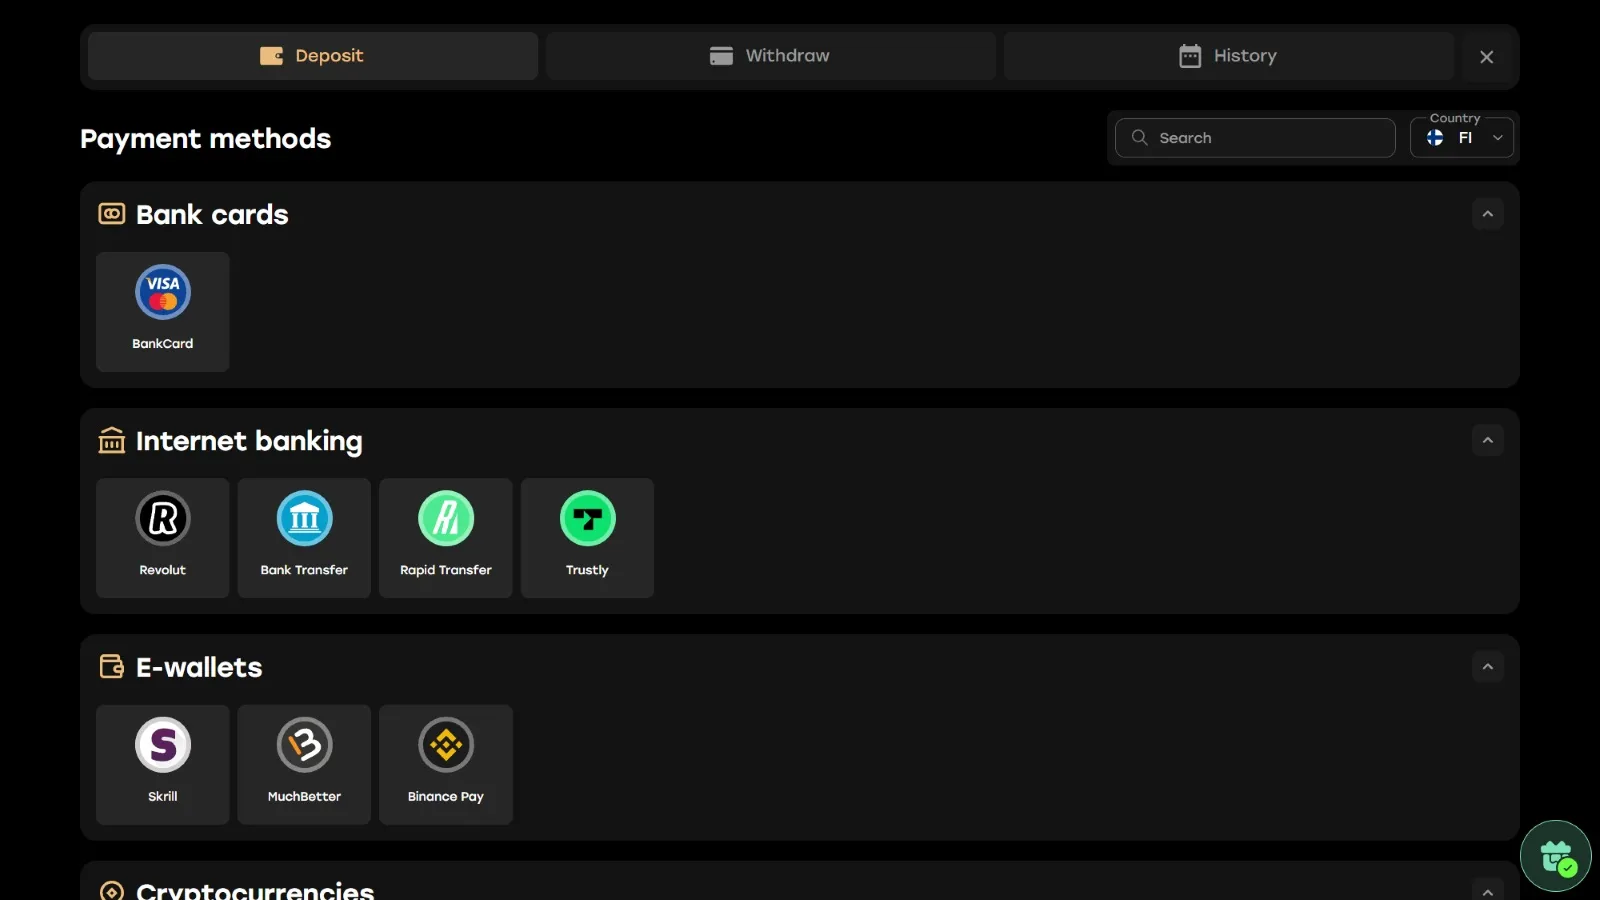This screenshot has height=900, width=1600.
Task: Select Binance Pay e-wallet
Action: click(445, 764)
